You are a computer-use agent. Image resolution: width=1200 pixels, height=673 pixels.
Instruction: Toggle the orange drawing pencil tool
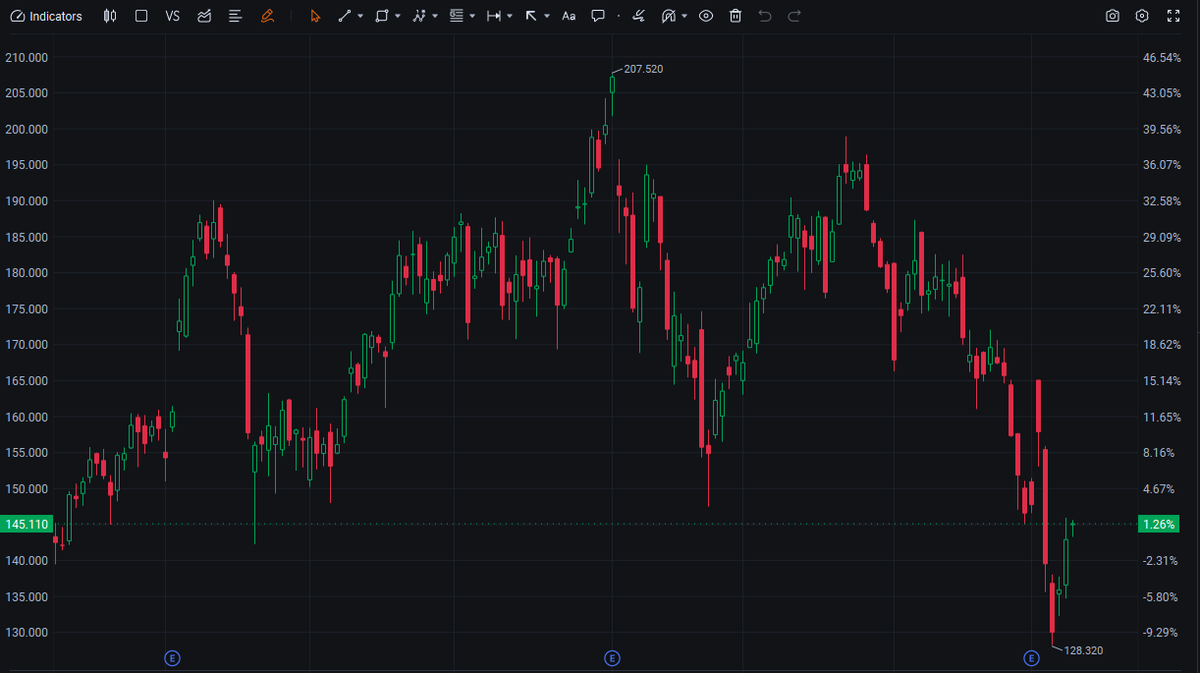pos(266,16)
